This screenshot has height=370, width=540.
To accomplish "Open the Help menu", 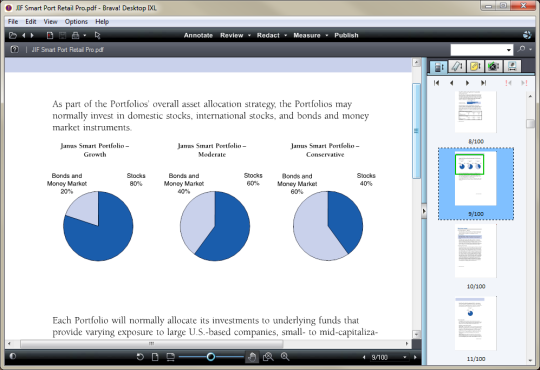I will coord(102,21).
